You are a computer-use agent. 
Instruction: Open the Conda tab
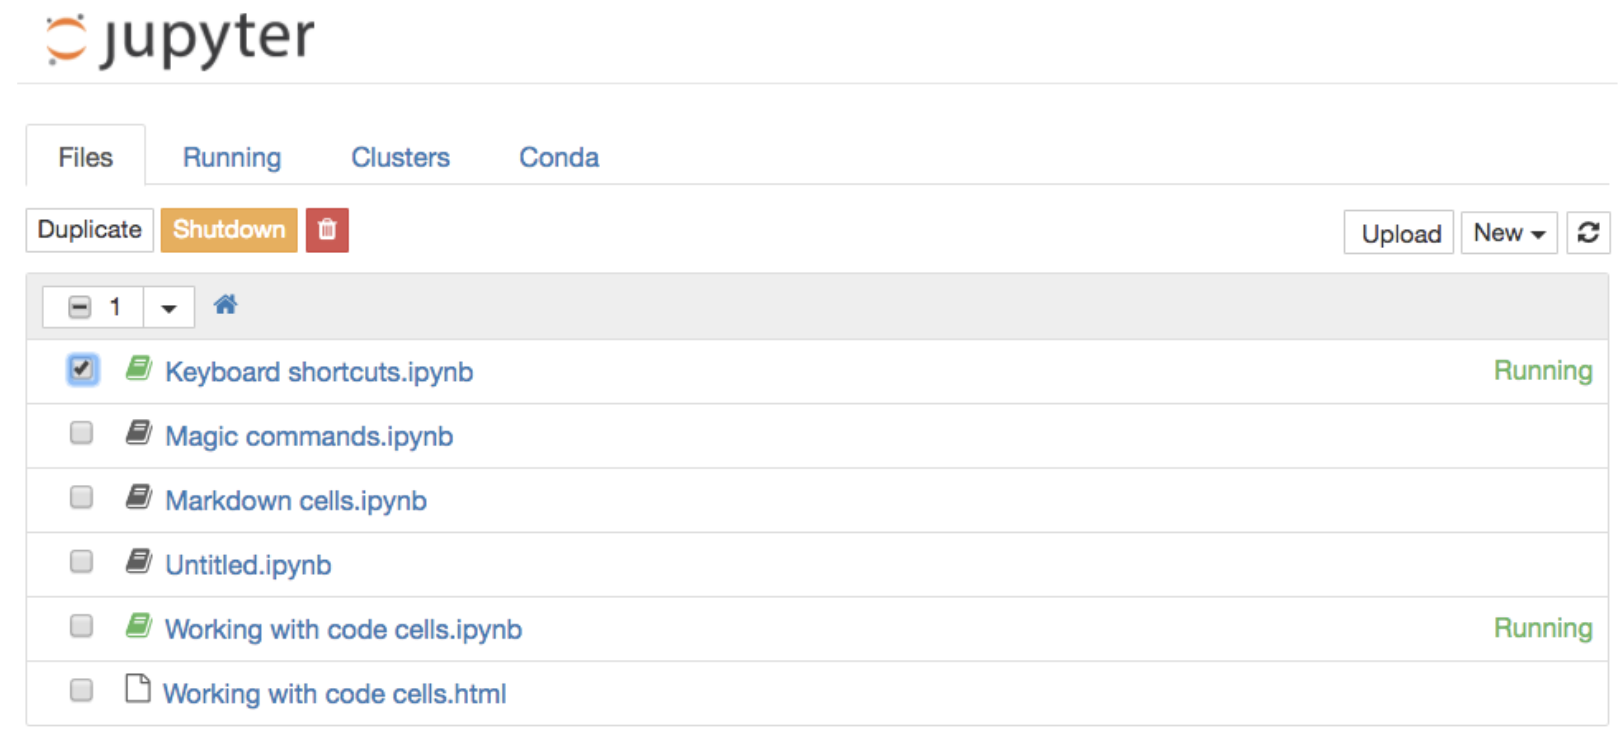coord(559,157)
